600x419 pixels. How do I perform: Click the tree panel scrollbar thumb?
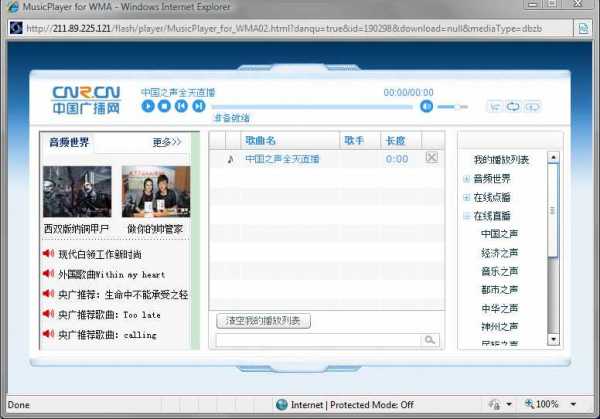pos(553,210)
